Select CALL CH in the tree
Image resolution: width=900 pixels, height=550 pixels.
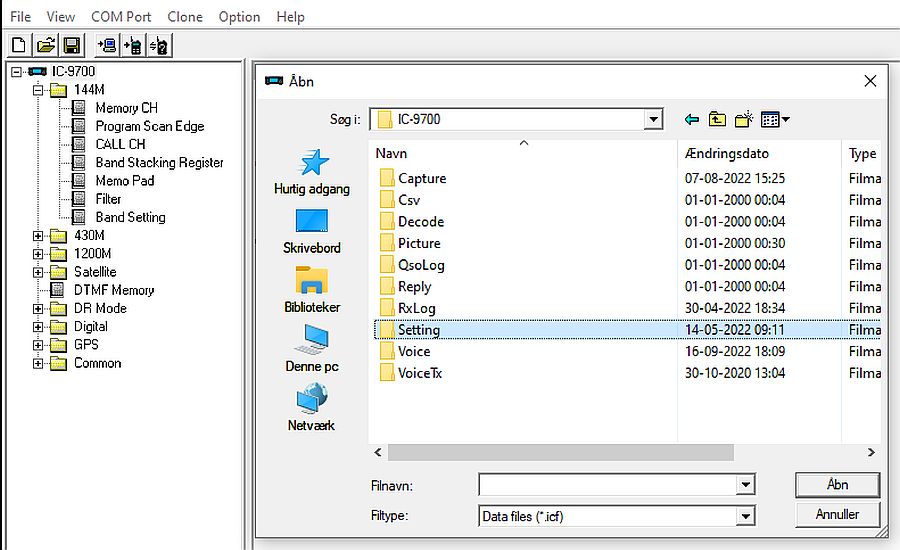click(121, 144)
